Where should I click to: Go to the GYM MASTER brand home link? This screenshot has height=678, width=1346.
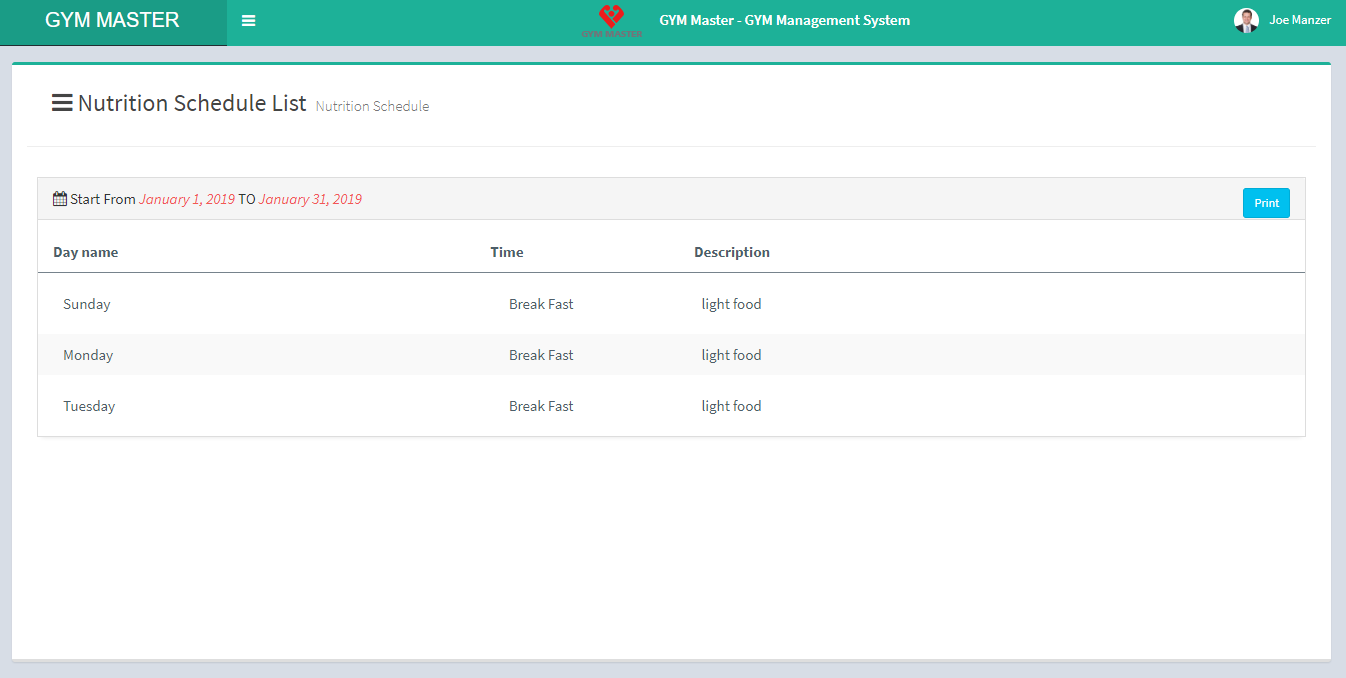(x=113, y=21)
